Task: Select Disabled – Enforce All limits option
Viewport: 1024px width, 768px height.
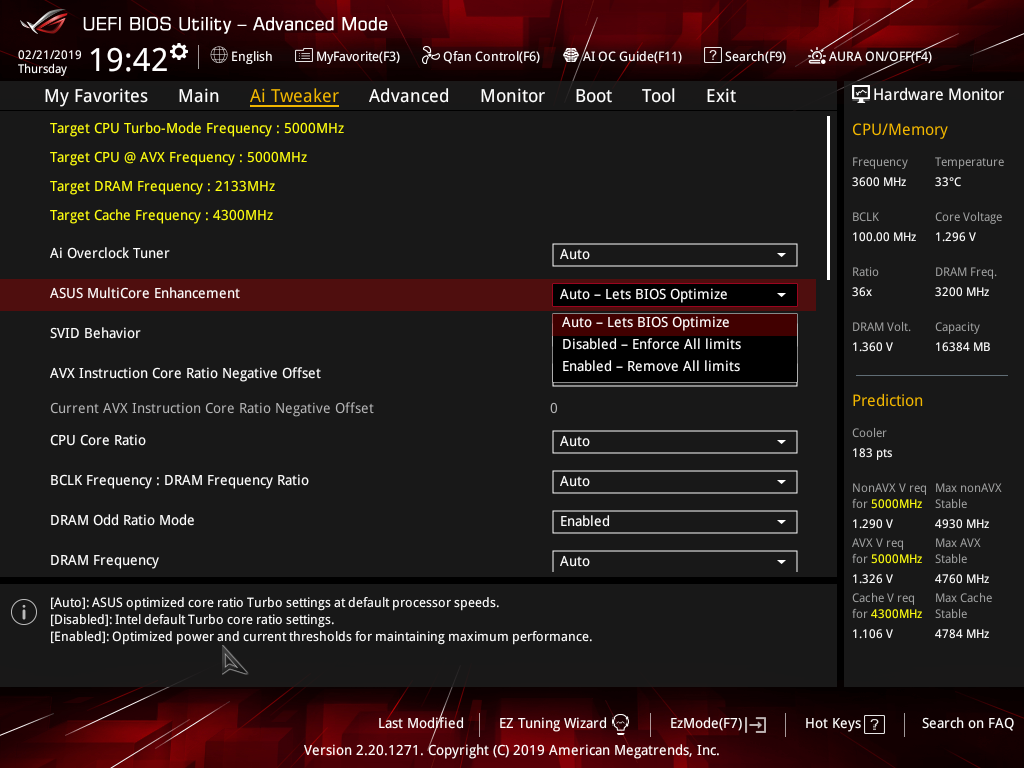Action: click(651, 344)
